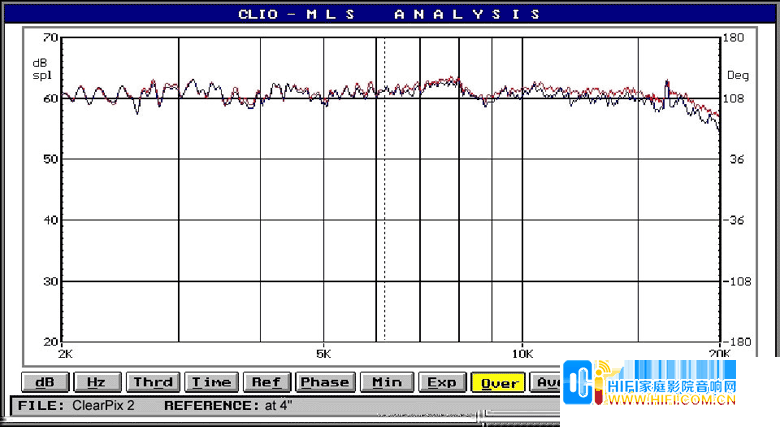Select the Thrd third-octave smoothing button

153,382
